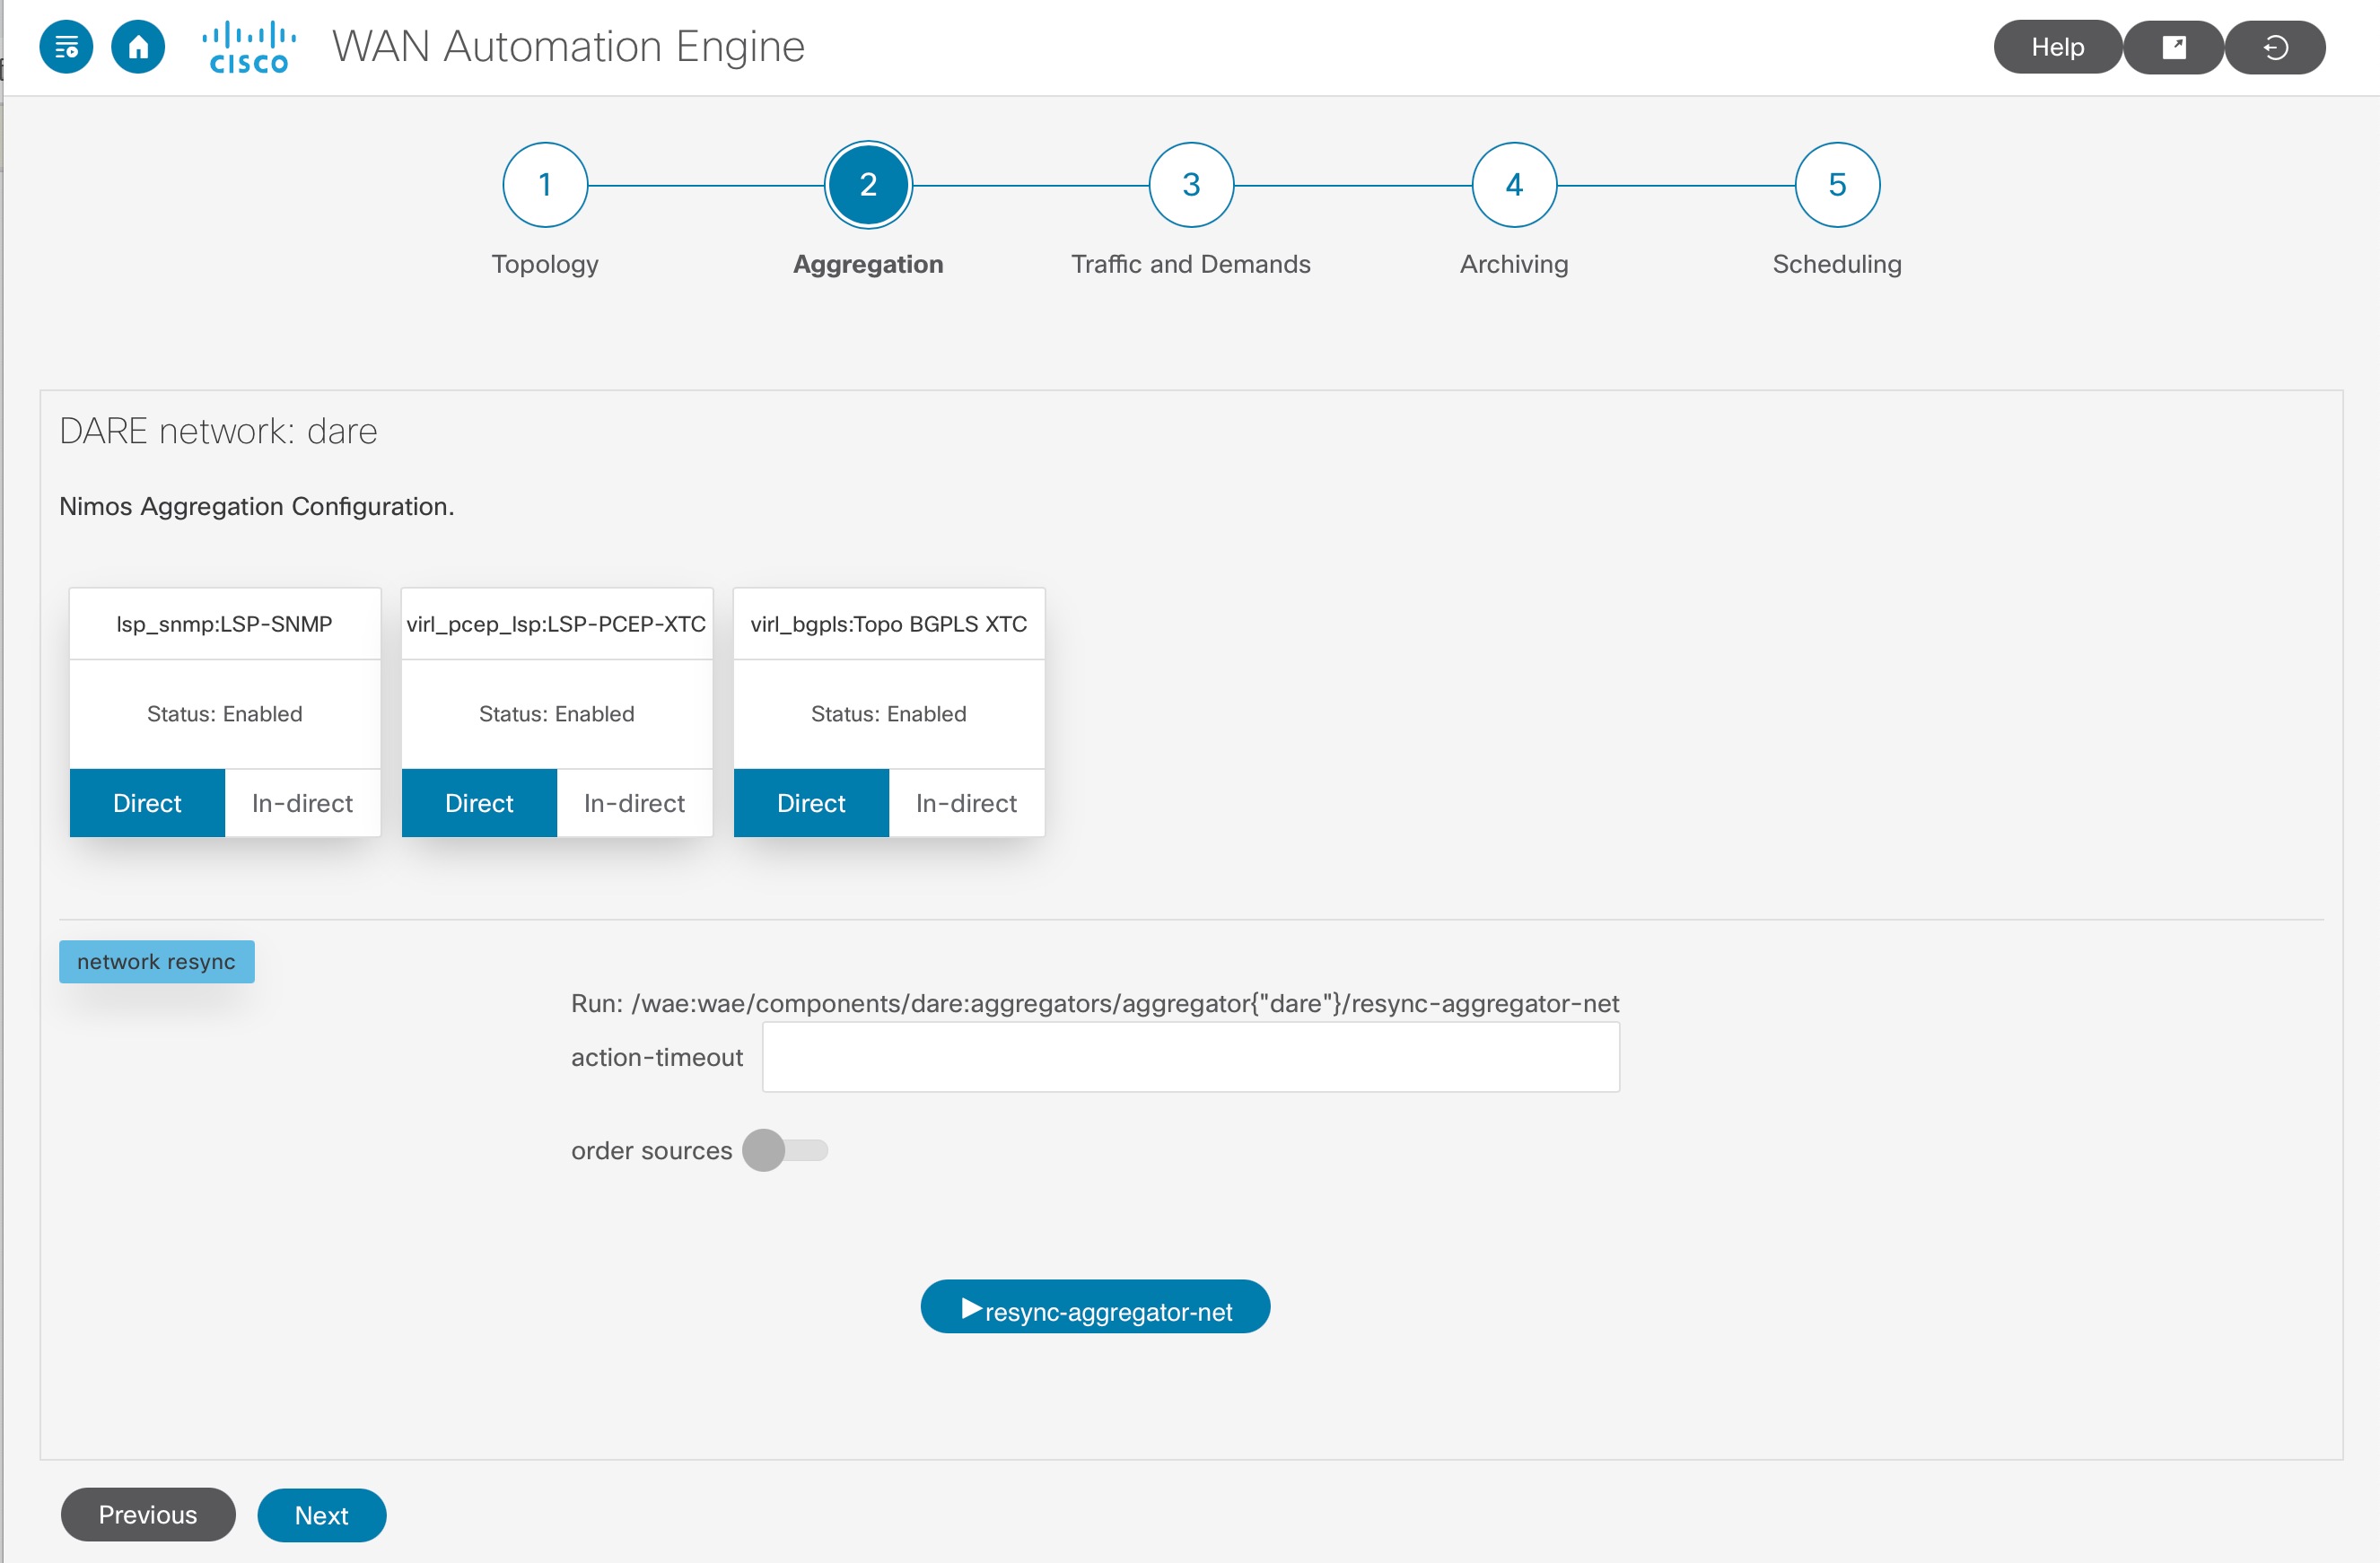The image size is (2380, 1563).
Task: Select the step 1 circle
Action: pos(545,184)
